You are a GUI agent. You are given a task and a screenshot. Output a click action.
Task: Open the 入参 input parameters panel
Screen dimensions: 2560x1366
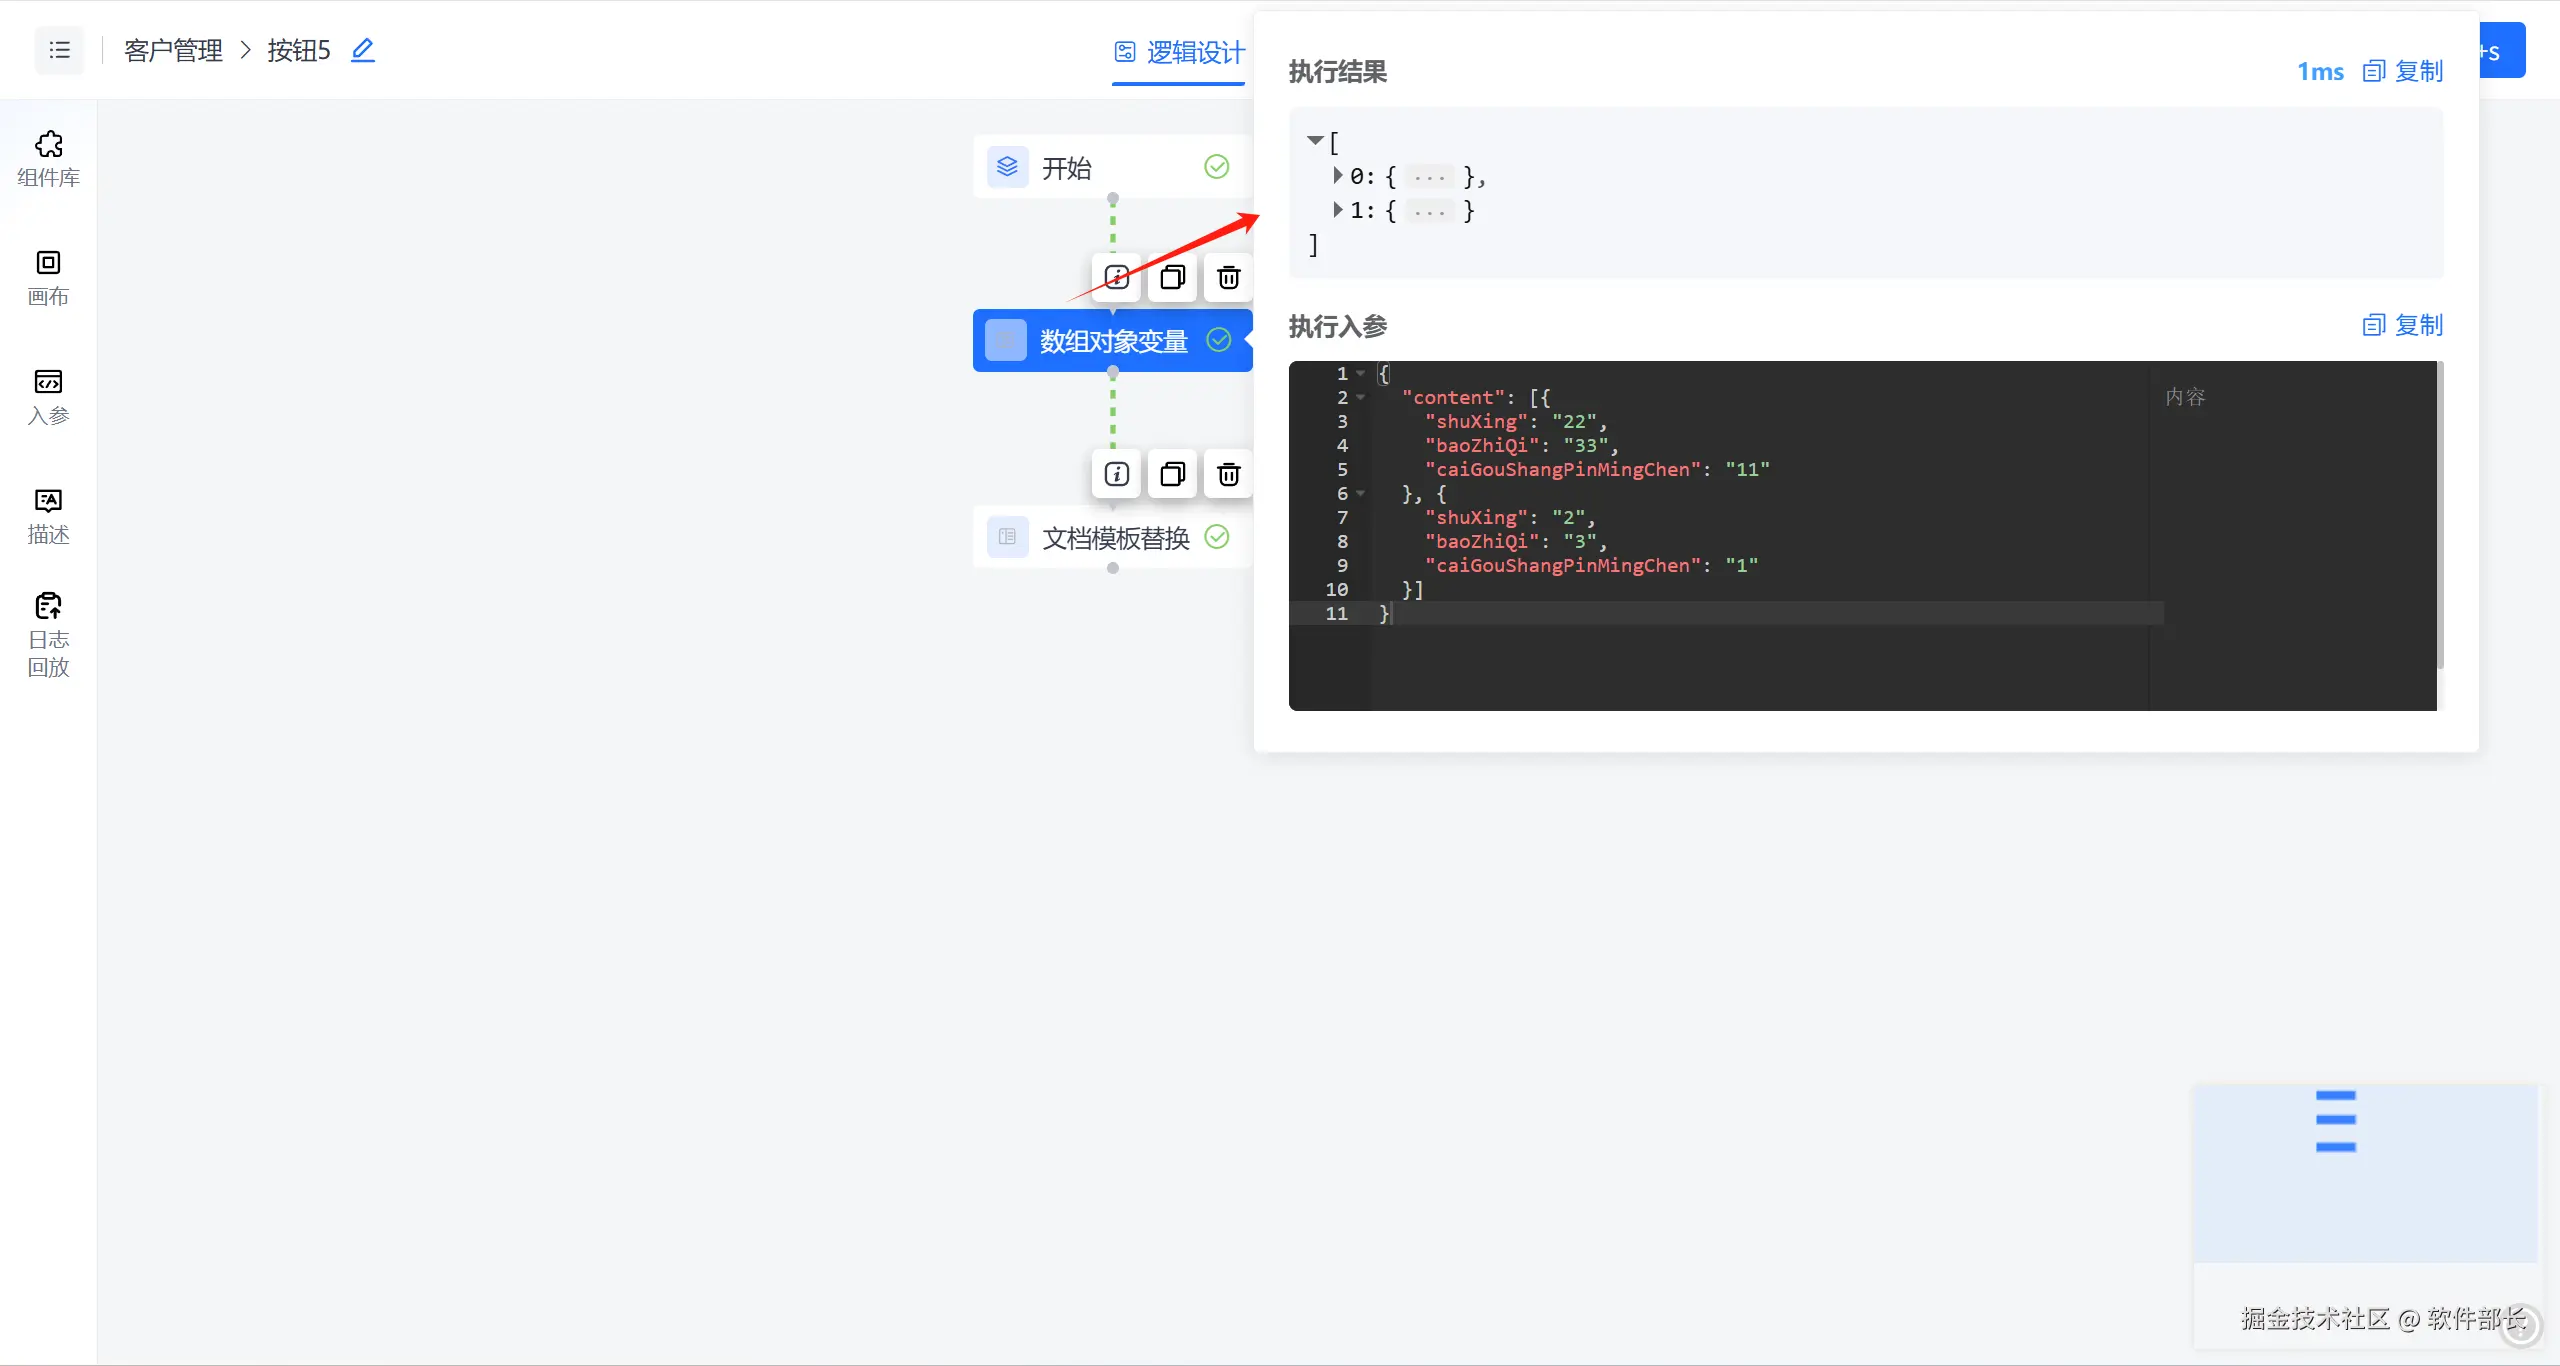click(x=48, y=396)
